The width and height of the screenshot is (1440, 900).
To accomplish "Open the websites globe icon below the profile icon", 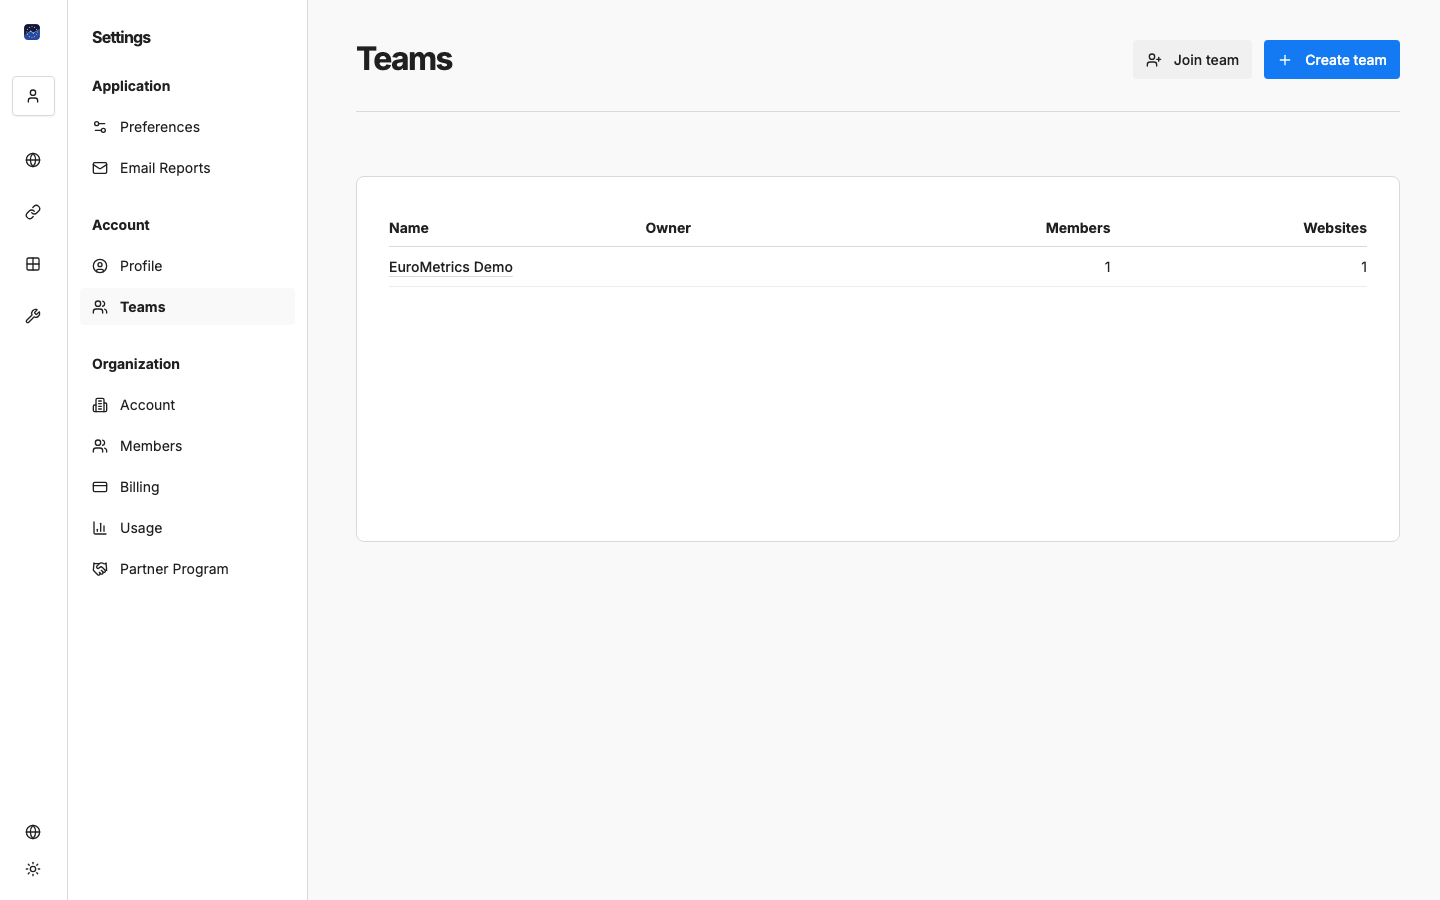I will point(33,160).
